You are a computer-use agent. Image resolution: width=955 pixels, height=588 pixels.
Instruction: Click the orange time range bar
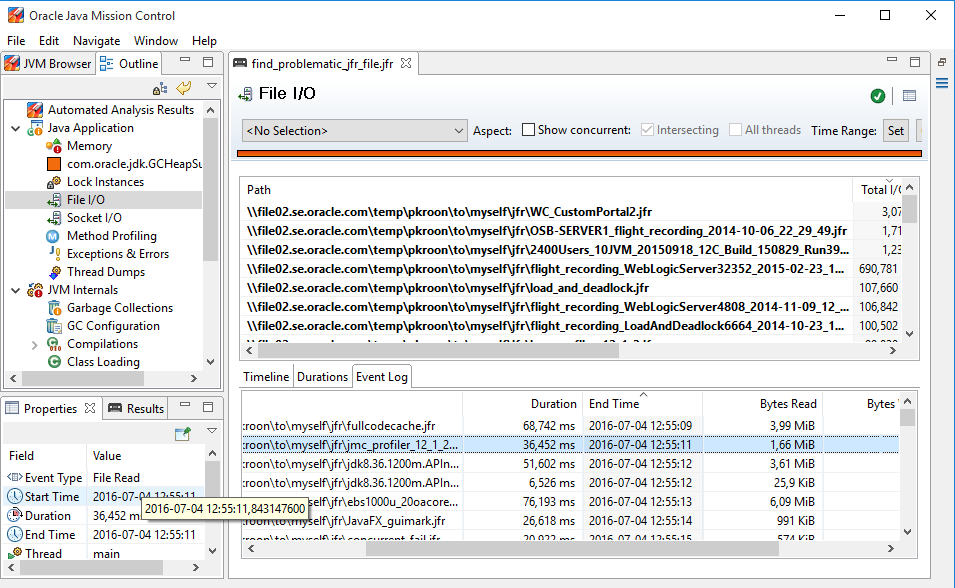click(x=578, y=153)
